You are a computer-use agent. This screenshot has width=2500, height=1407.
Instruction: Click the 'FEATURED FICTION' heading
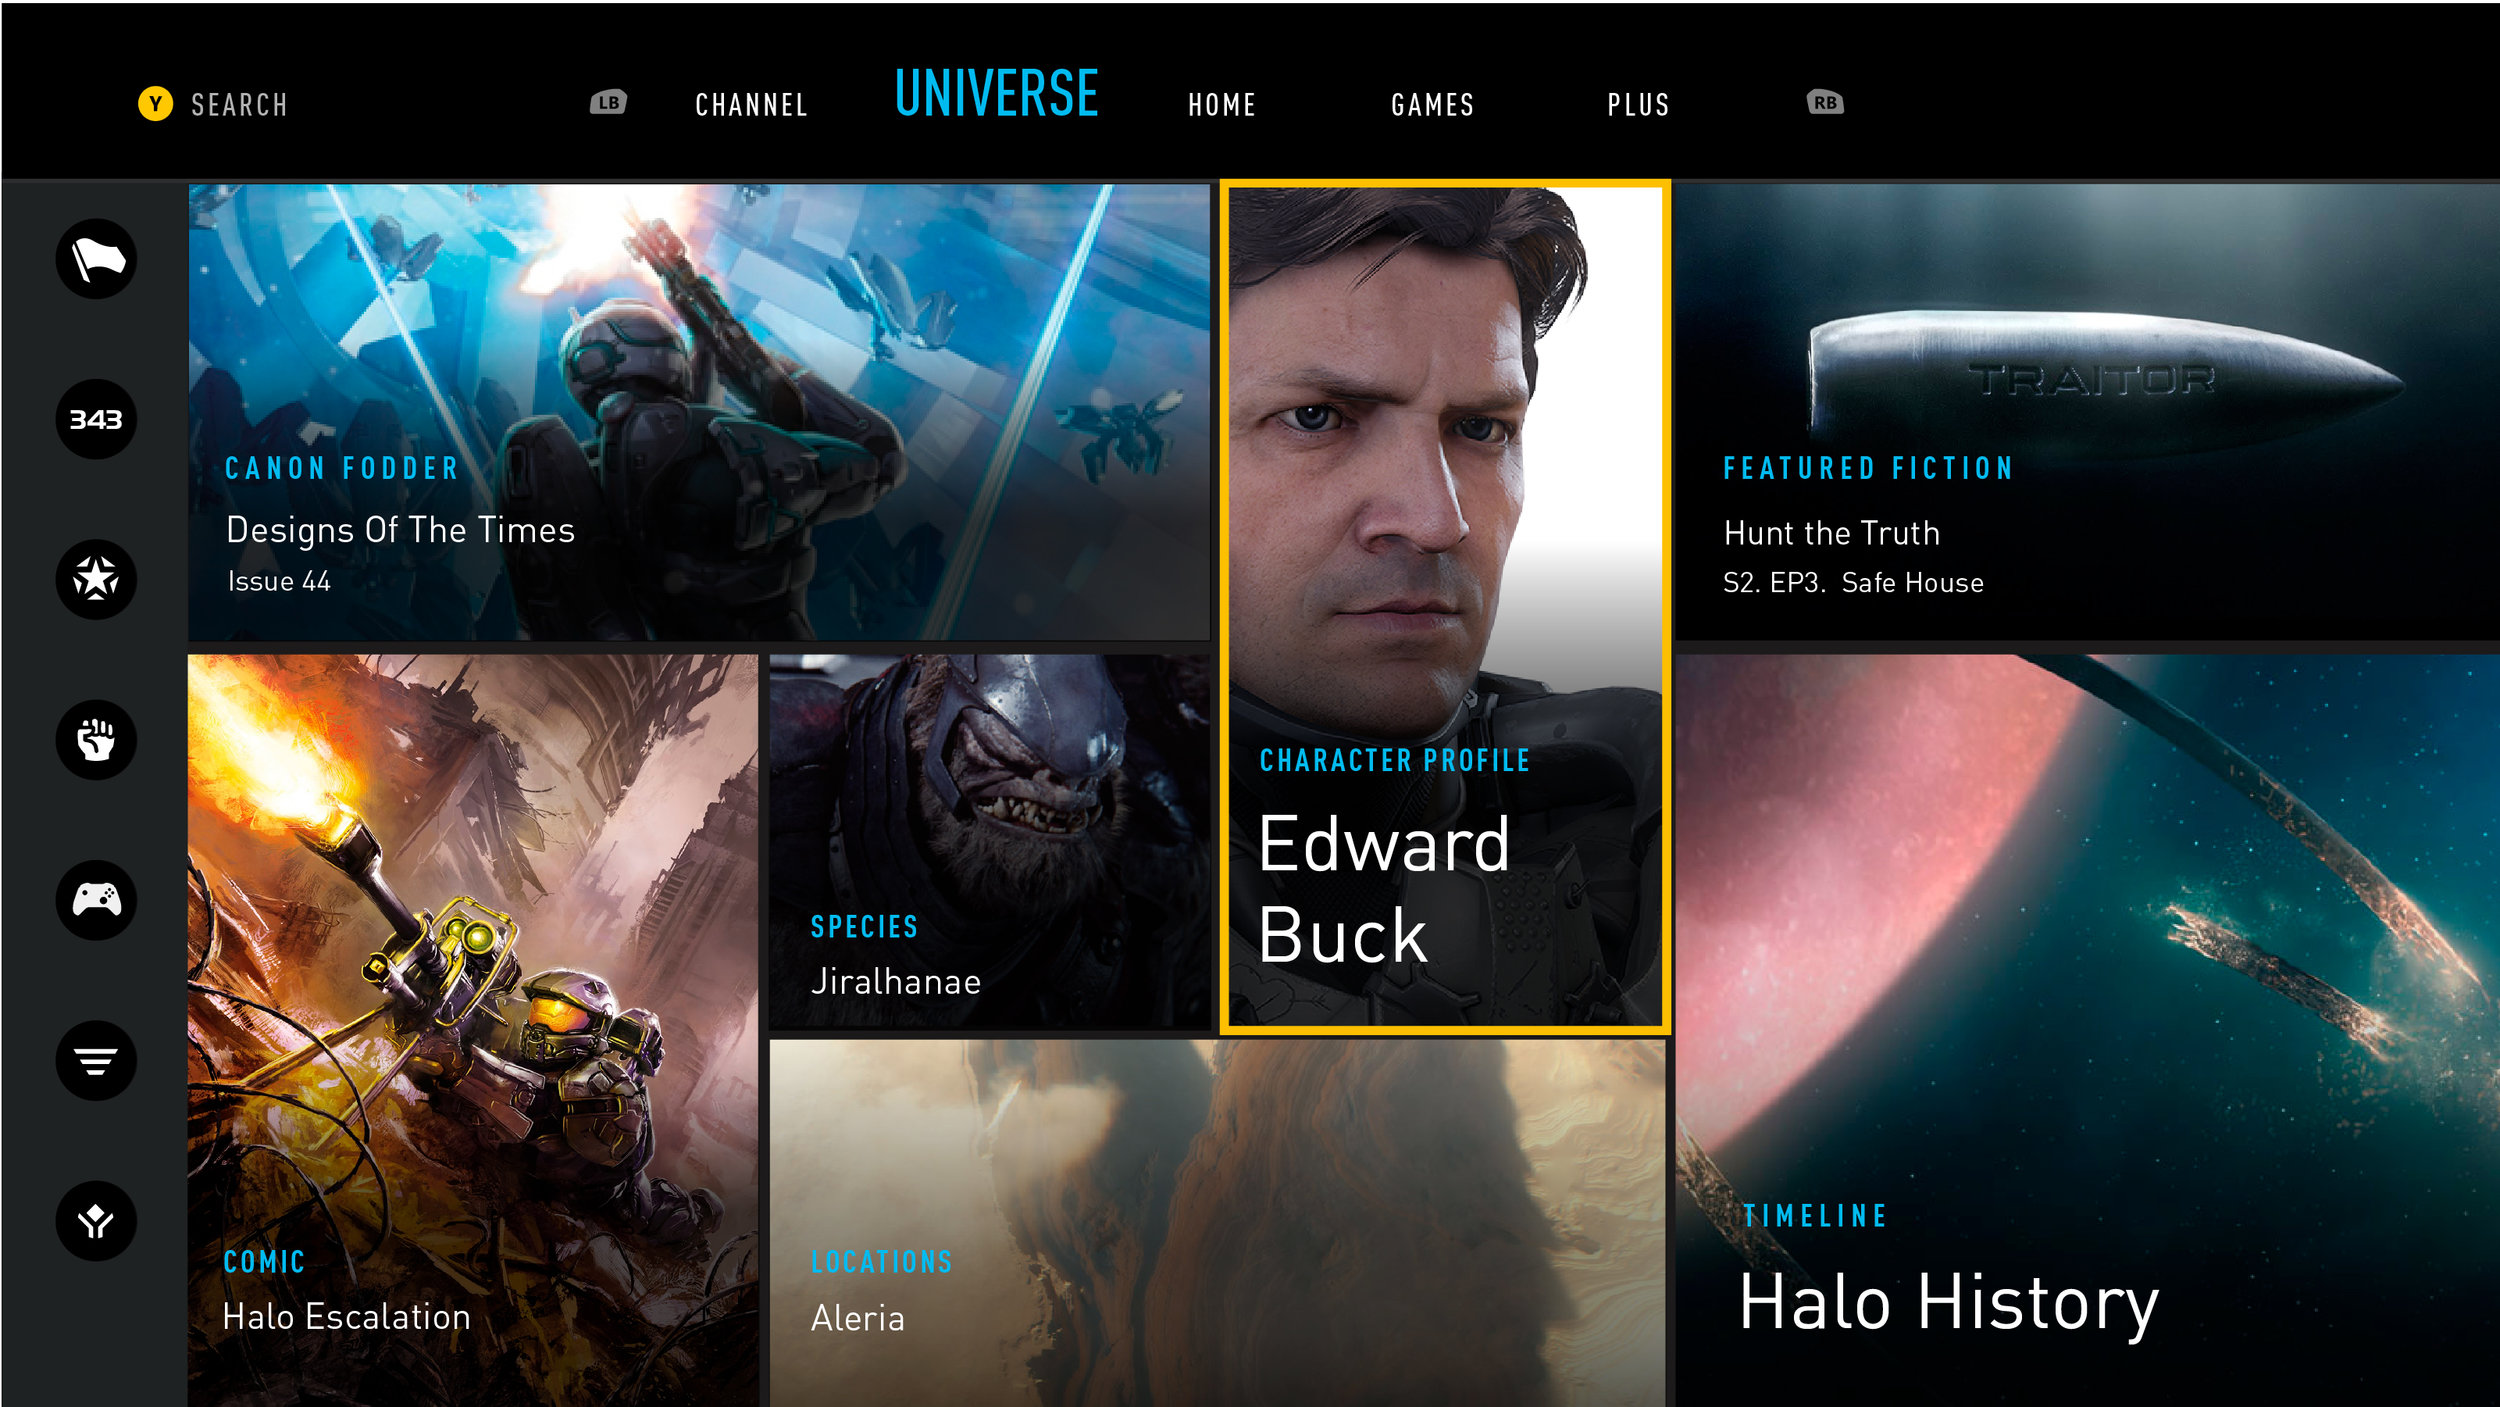pyautogui.click(x=1868, y=468)
